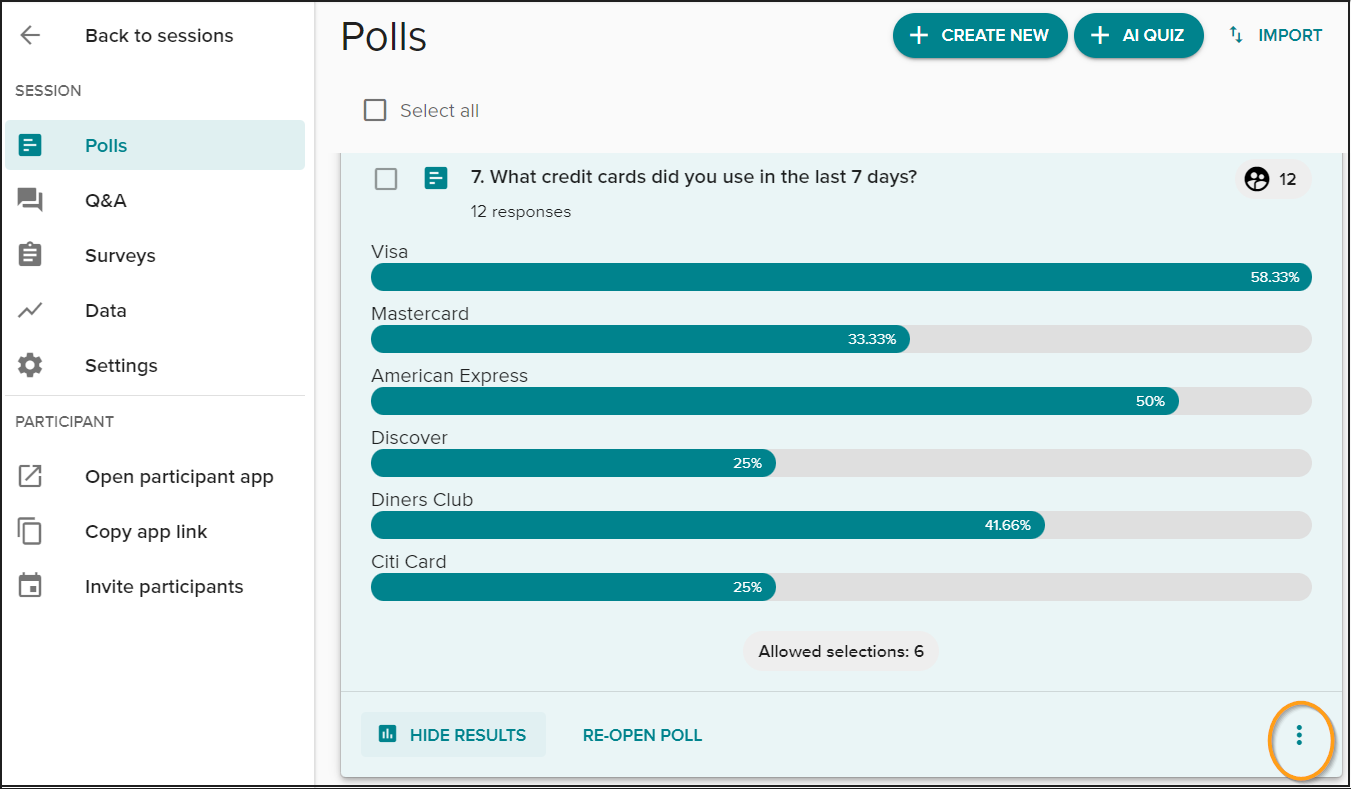Click the back arrow icon

pos(30,36)
